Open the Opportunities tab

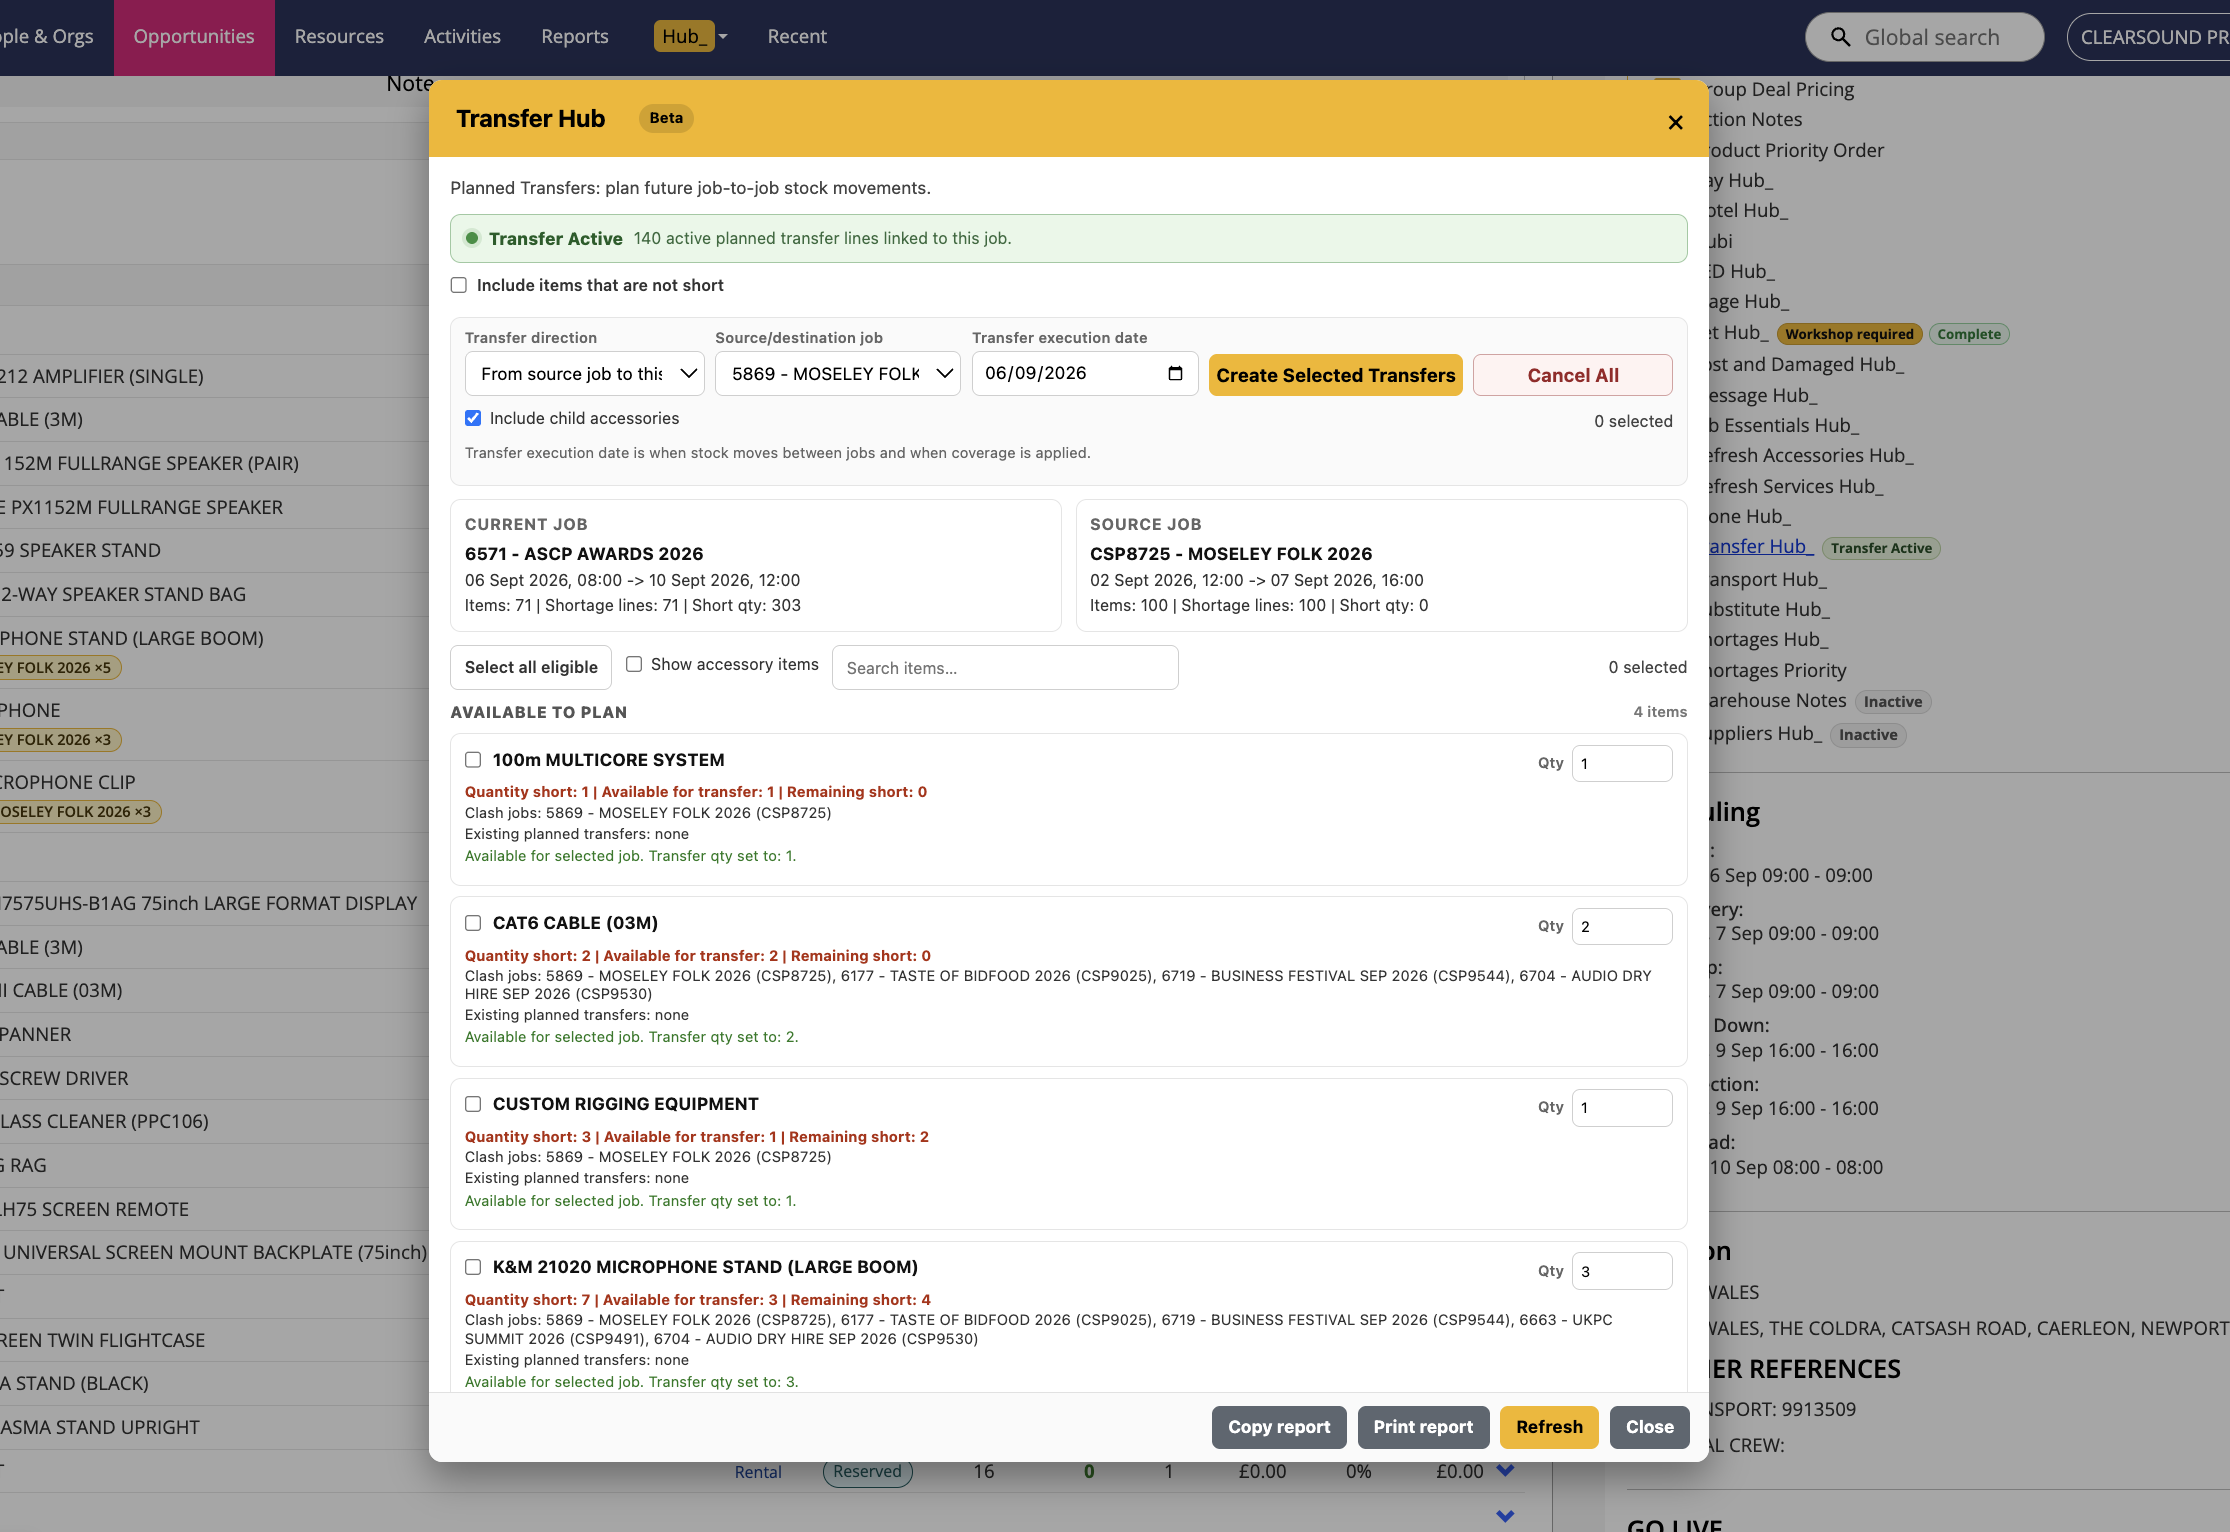194,37
